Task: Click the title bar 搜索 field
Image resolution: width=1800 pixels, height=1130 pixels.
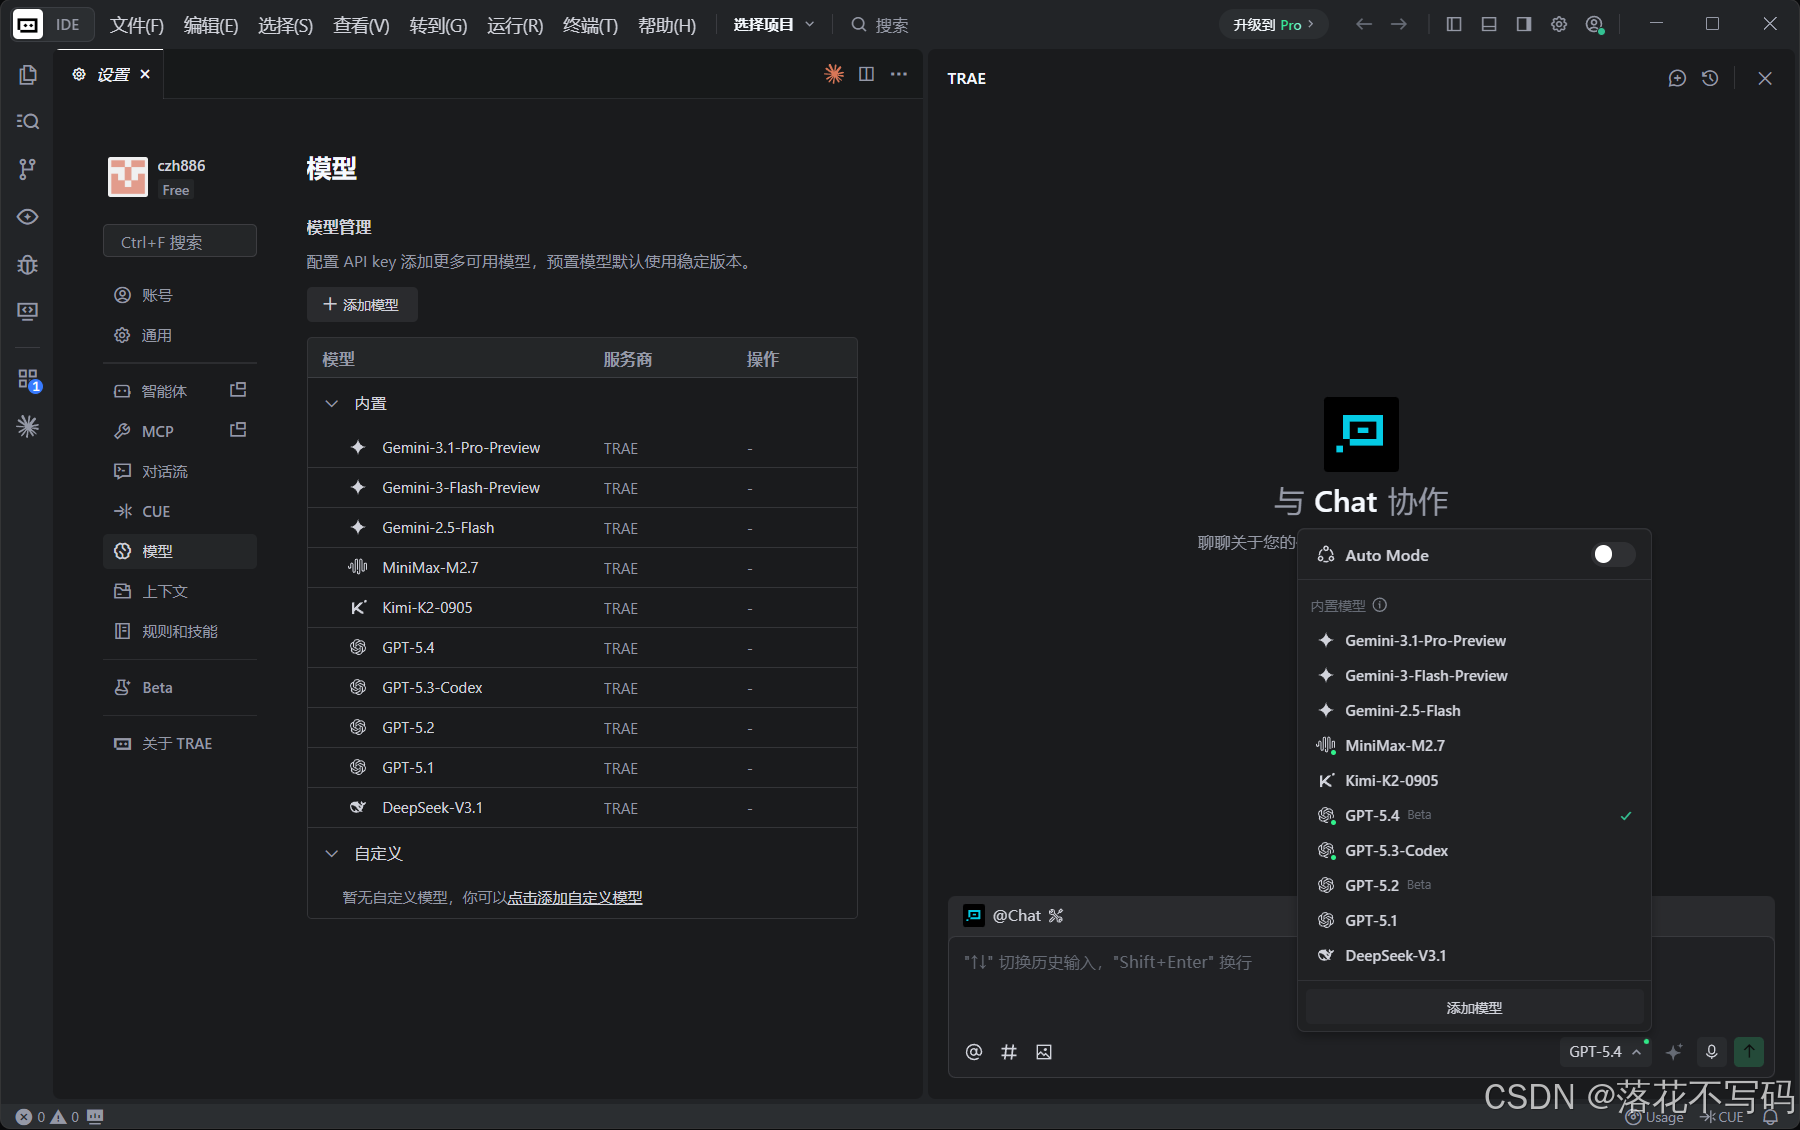Action: point(880,25)
